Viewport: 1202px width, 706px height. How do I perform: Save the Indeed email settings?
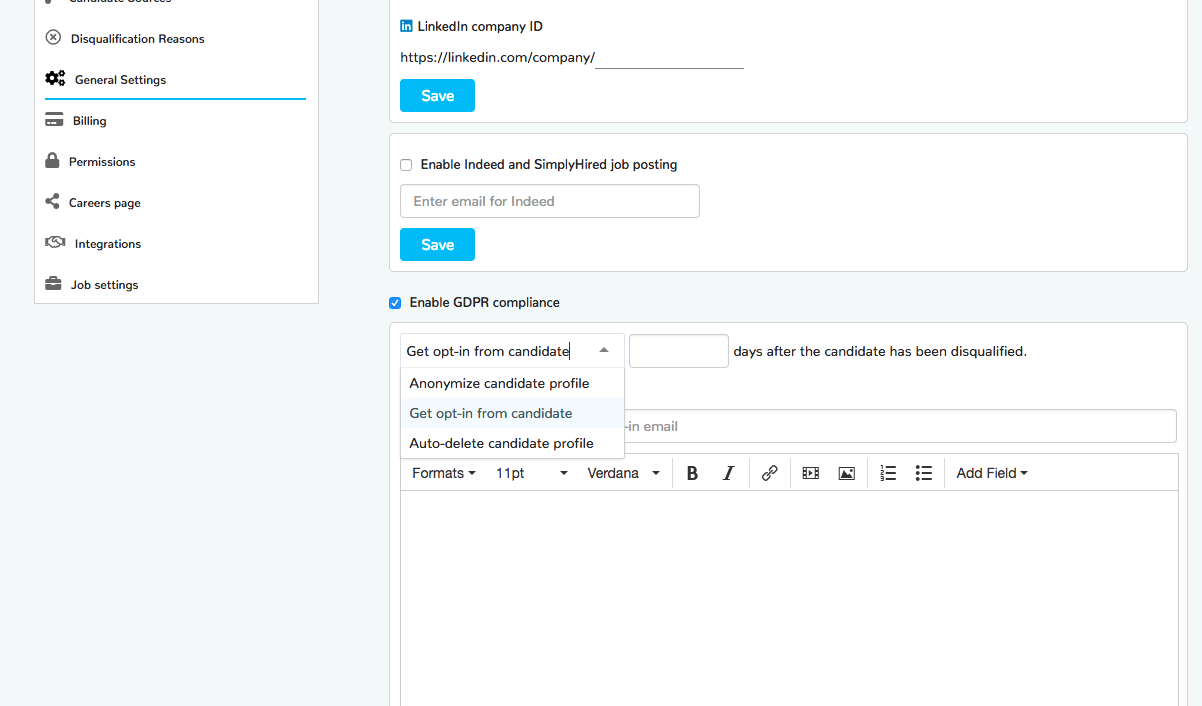437,245
